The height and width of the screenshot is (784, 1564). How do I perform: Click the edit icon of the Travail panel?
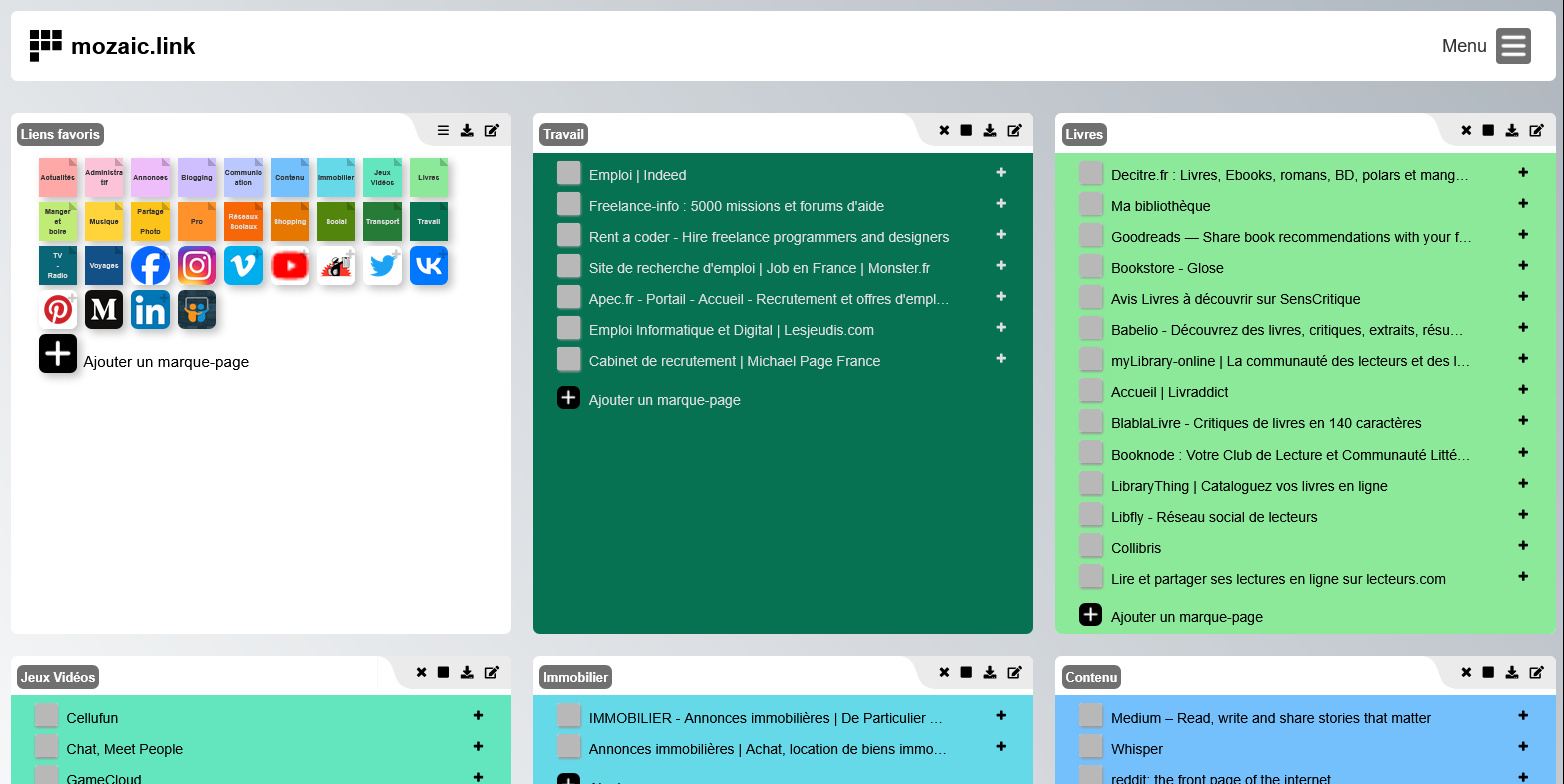pyautogui.click(x=1014, y=130)
